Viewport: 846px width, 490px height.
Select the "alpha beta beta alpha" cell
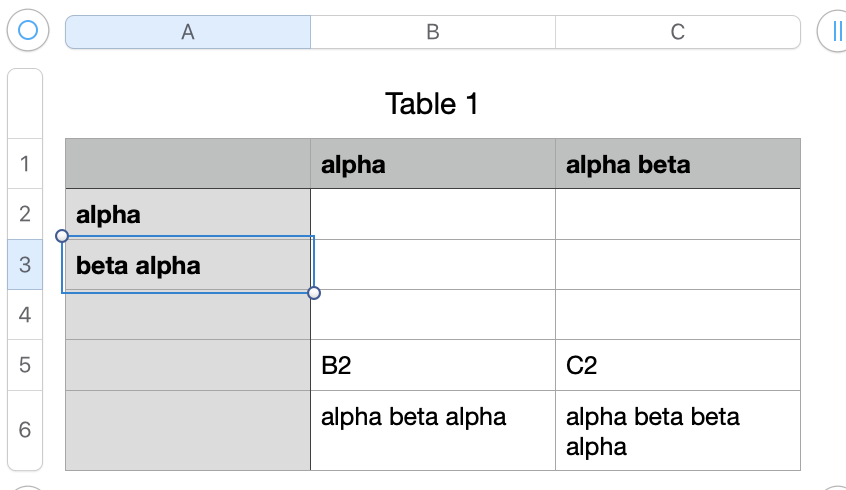(678, 430)
